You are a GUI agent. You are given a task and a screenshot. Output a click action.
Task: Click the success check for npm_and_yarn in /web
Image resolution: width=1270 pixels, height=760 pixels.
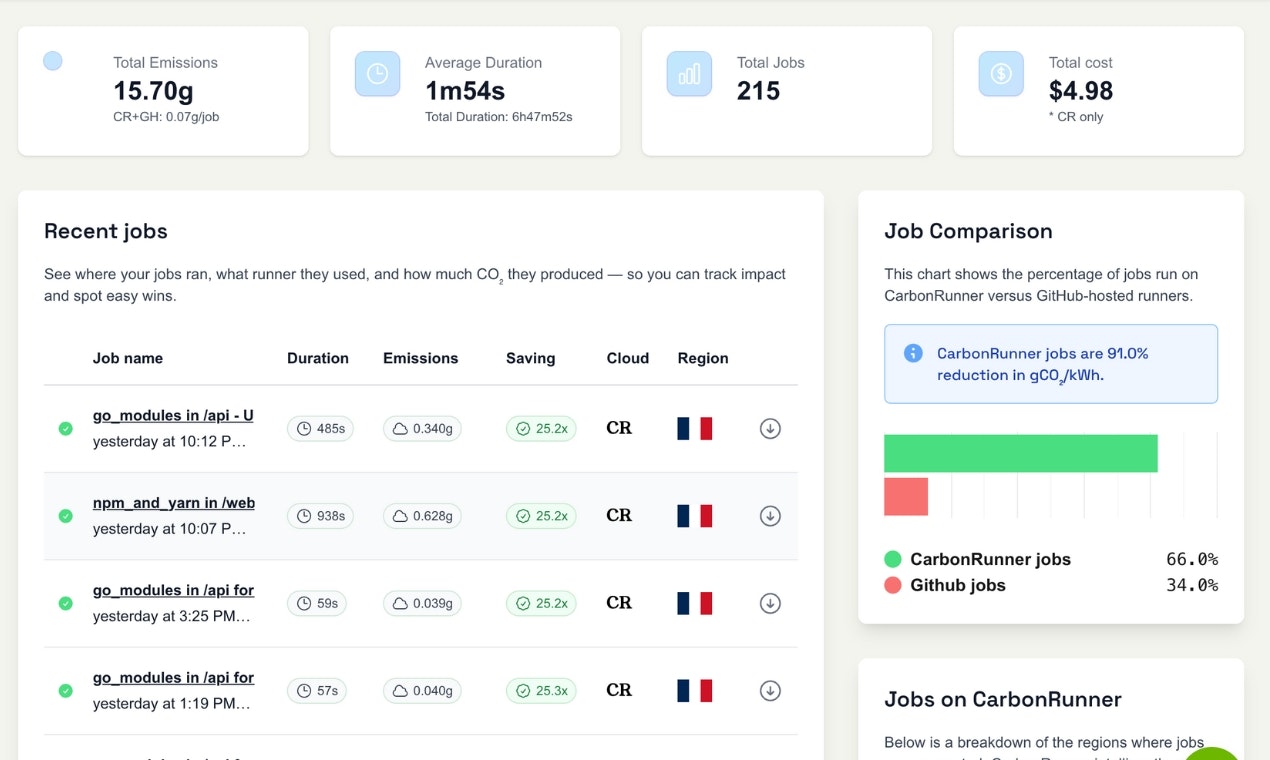(65, 516)
